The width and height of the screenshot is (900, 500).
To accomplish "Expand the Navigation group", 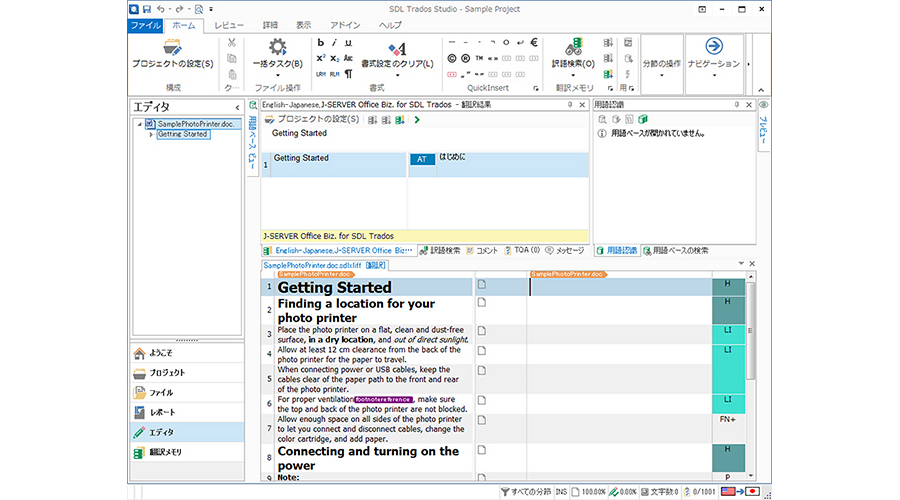I will [714, 63].
